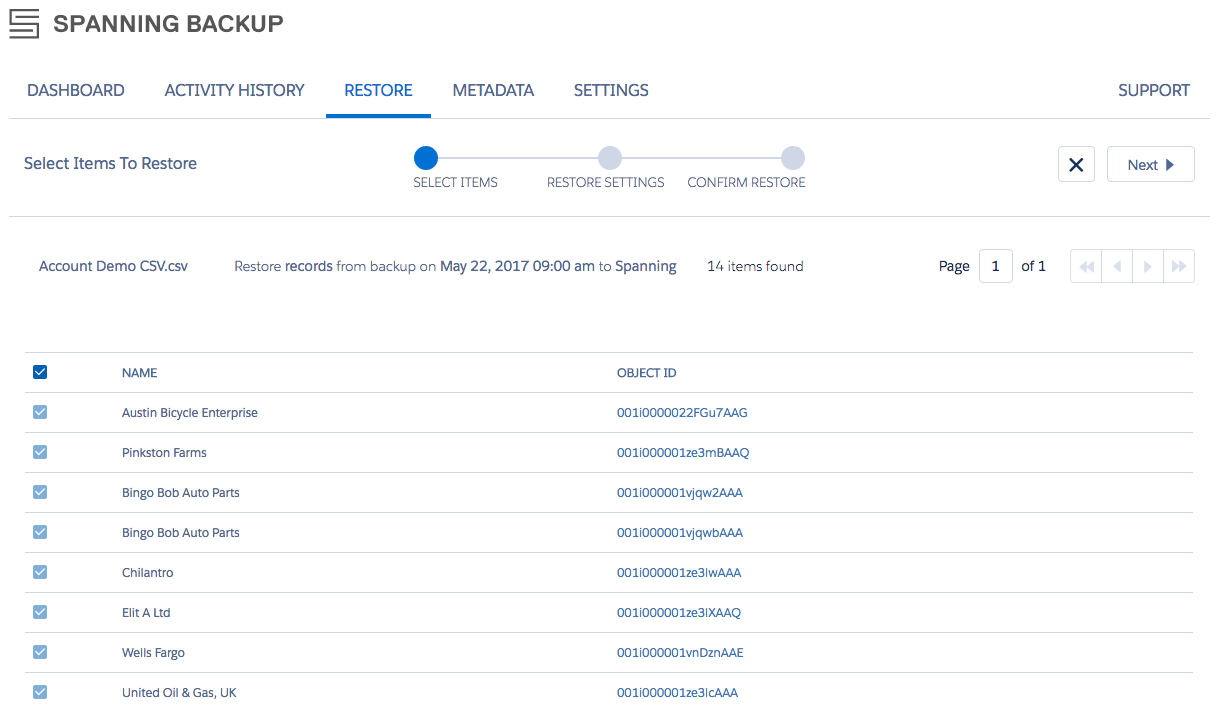
Task: Go to first page of results
Action: [1086, 266]
